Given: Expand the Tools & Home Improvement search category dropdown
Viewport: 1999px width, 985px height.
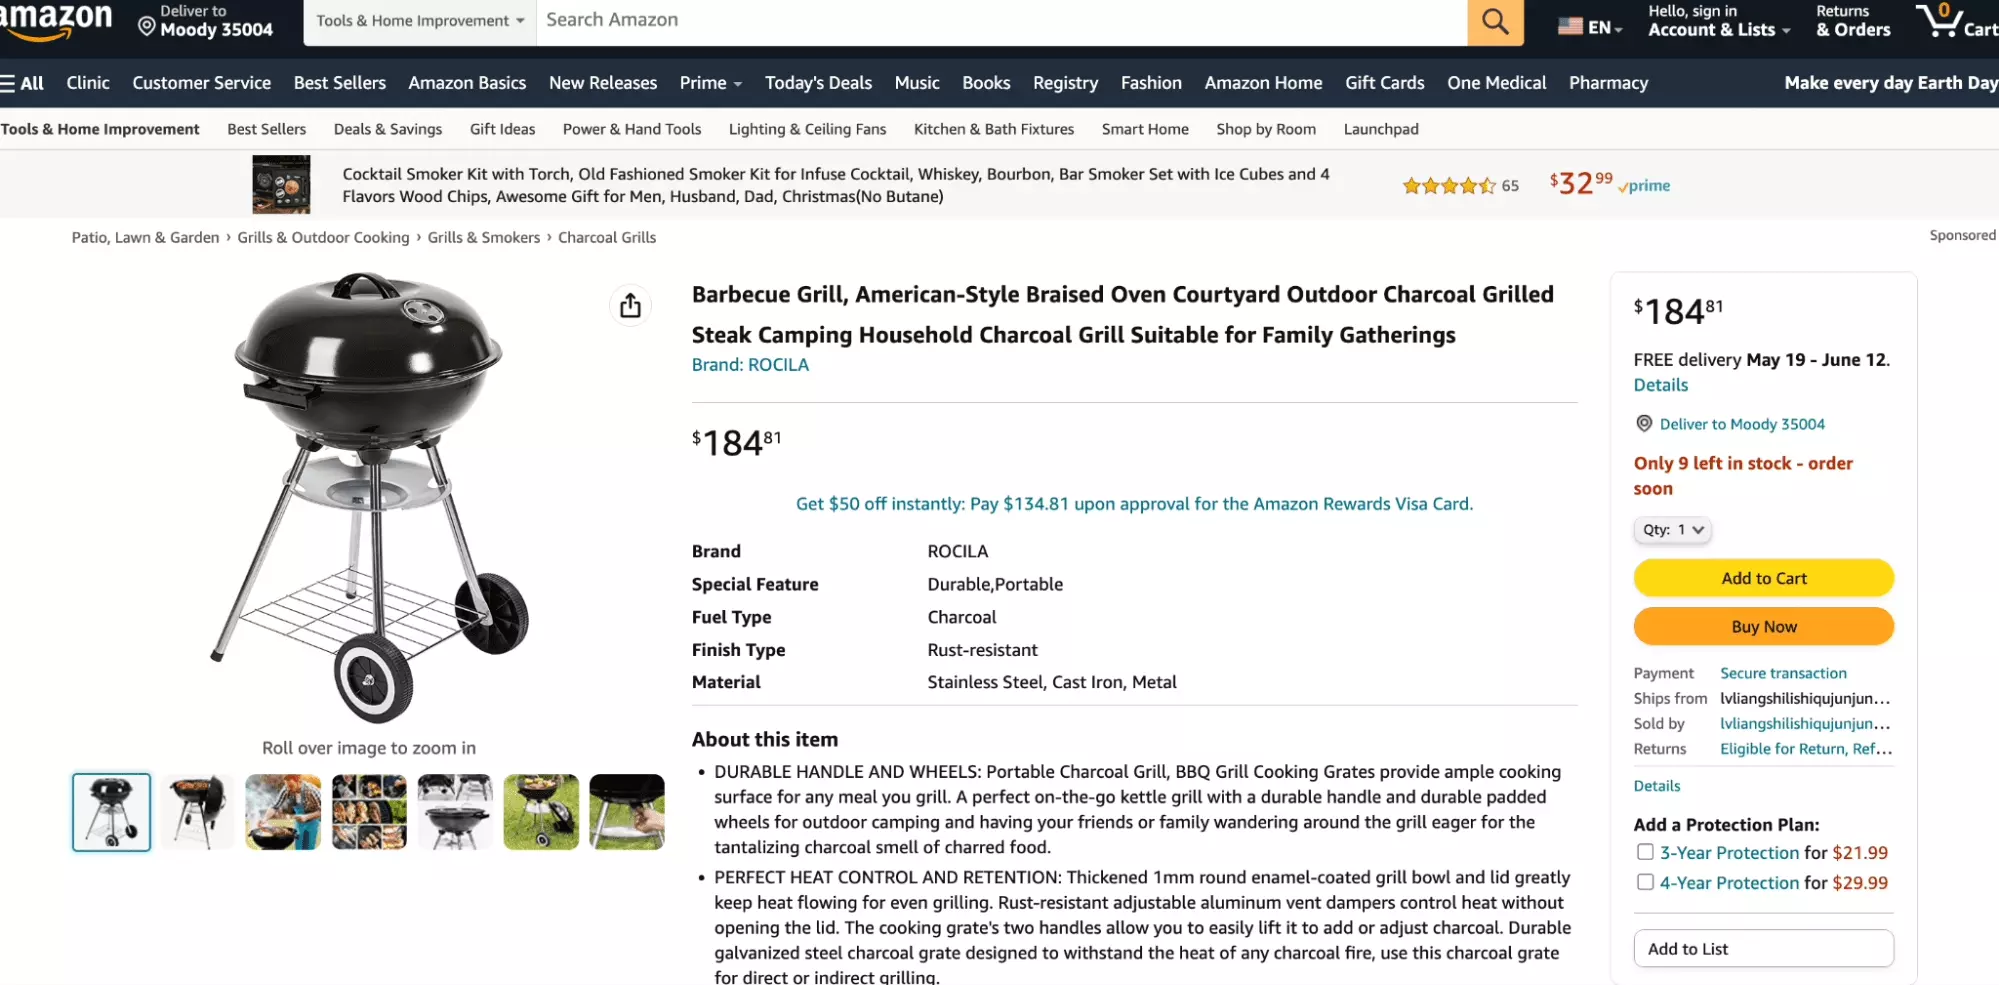Looking at the screenshot, I should [x=420, y=21].
